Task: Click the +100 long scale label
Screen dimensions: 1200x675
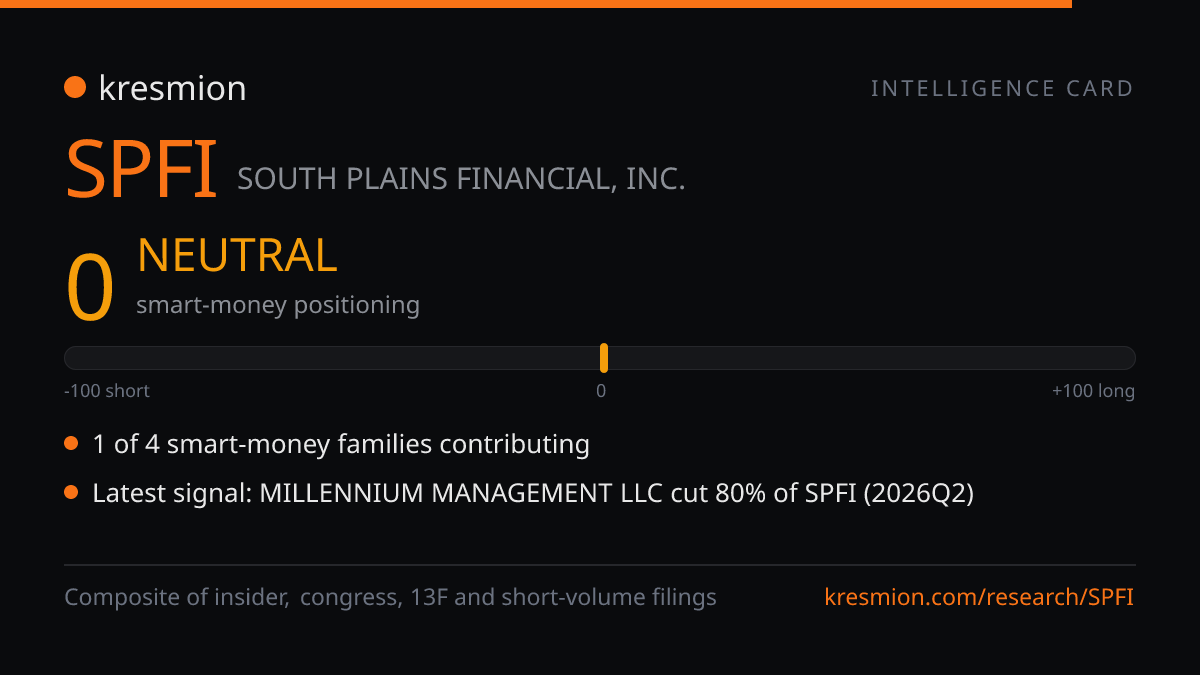Action: click(x=1093, y=391)
